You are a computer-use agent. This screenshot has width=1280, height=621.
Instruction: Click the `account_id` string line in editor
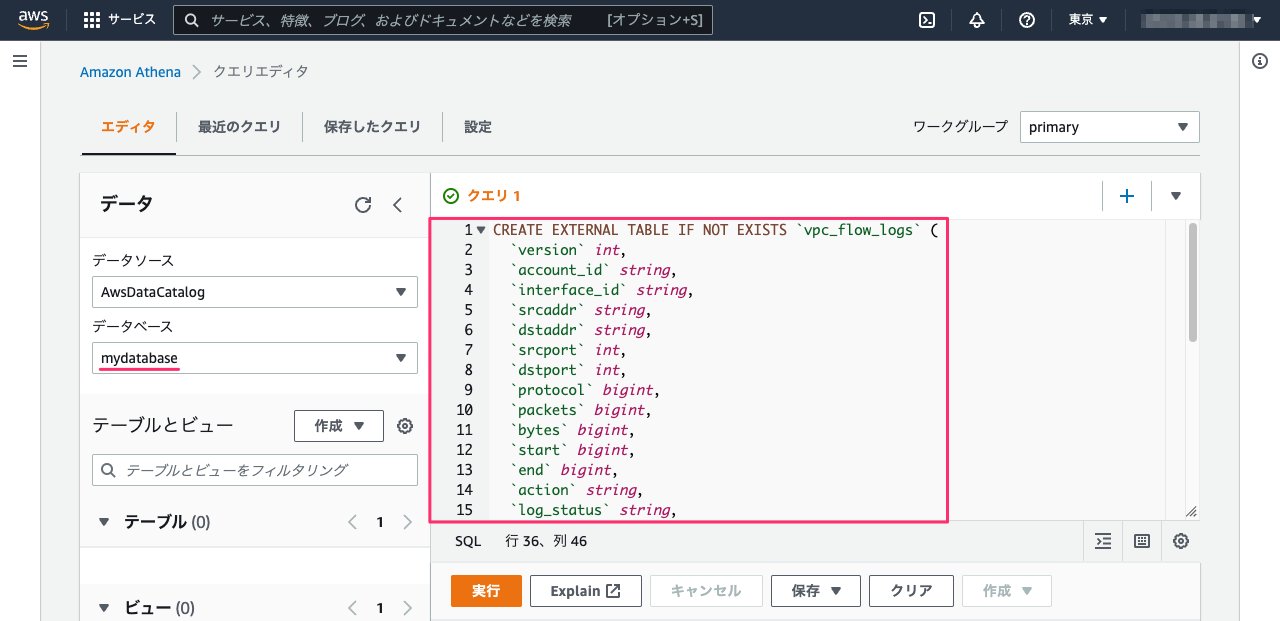click(x=593, y=270)
